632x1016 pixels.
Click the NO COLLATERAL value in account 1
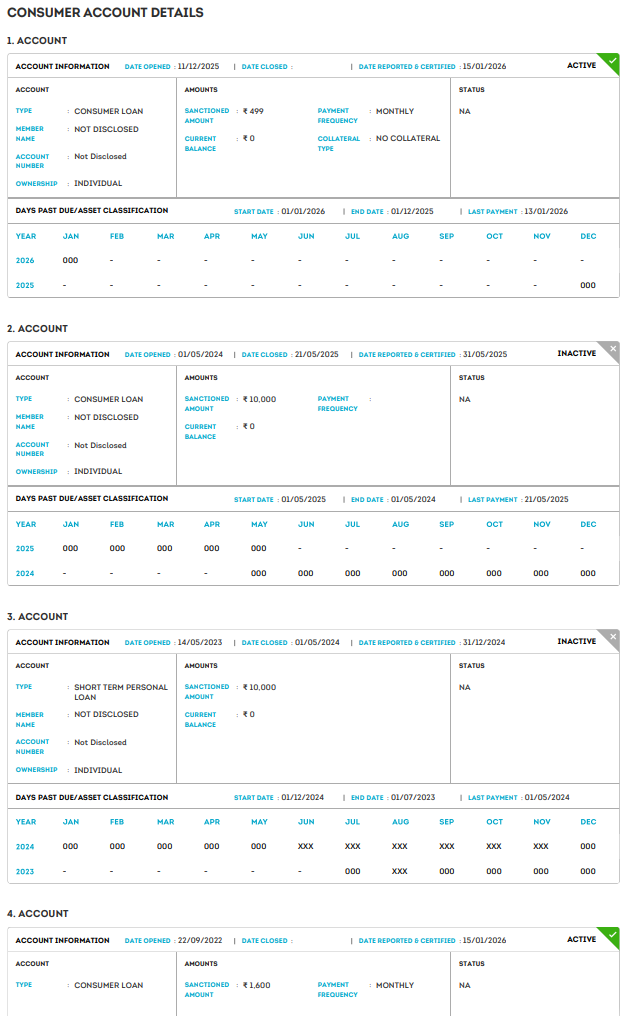(x=407, y=139)
